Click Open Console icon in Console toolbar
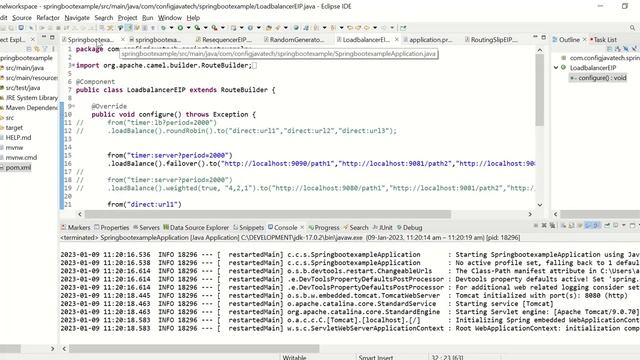This screenshot has height=360, width=640. [633, 225]
